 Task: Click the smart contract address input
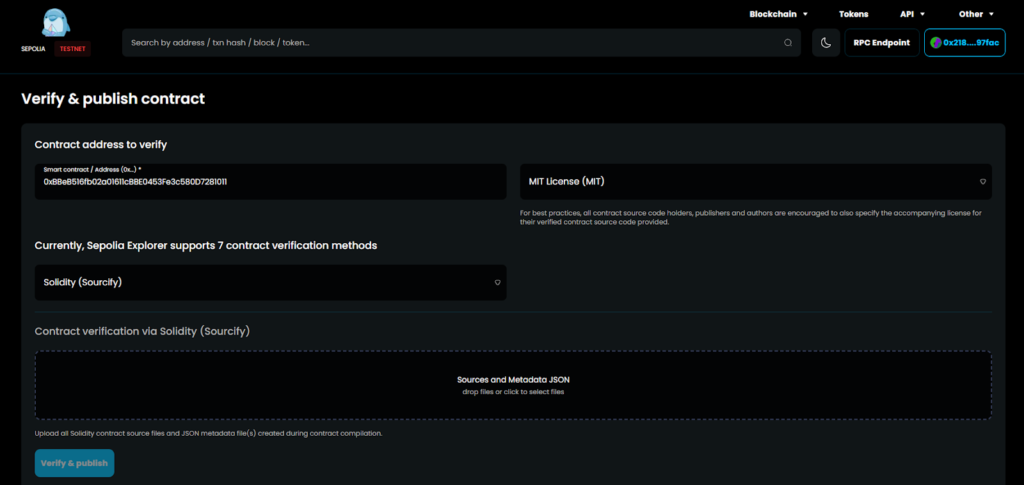270,181
